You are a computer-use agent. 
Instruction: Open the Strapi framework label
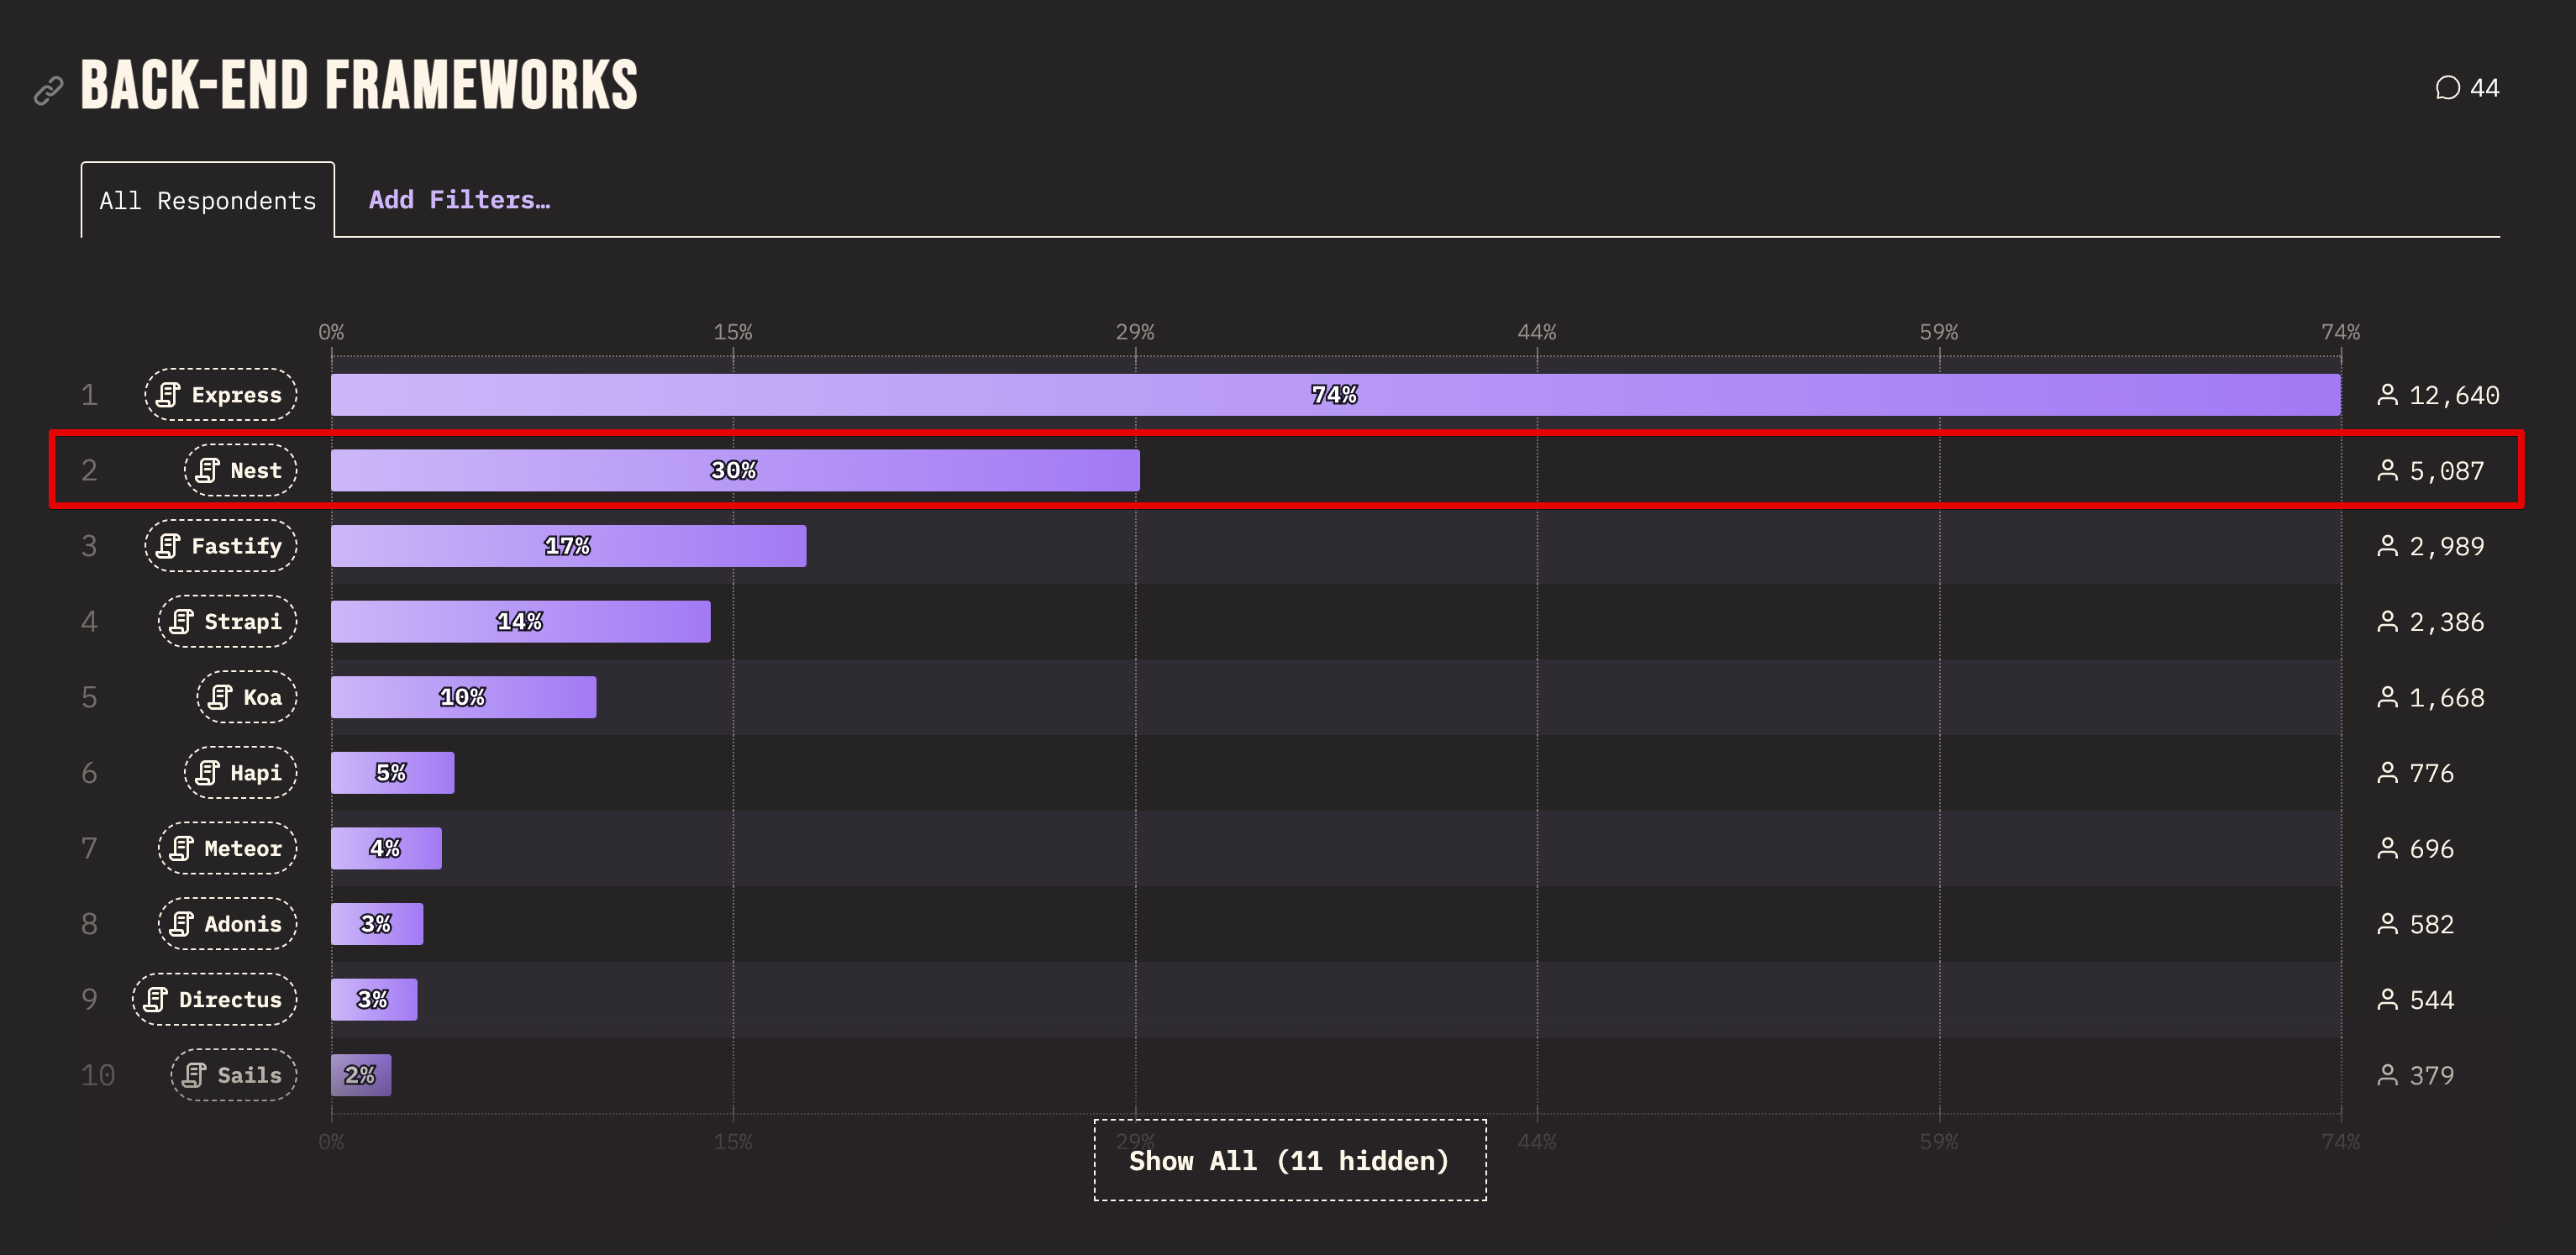227,622
